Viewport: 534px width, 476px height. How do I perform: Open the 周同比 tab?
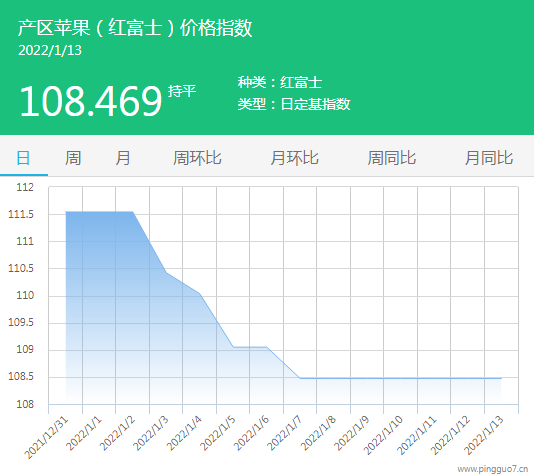click(392, 158)
